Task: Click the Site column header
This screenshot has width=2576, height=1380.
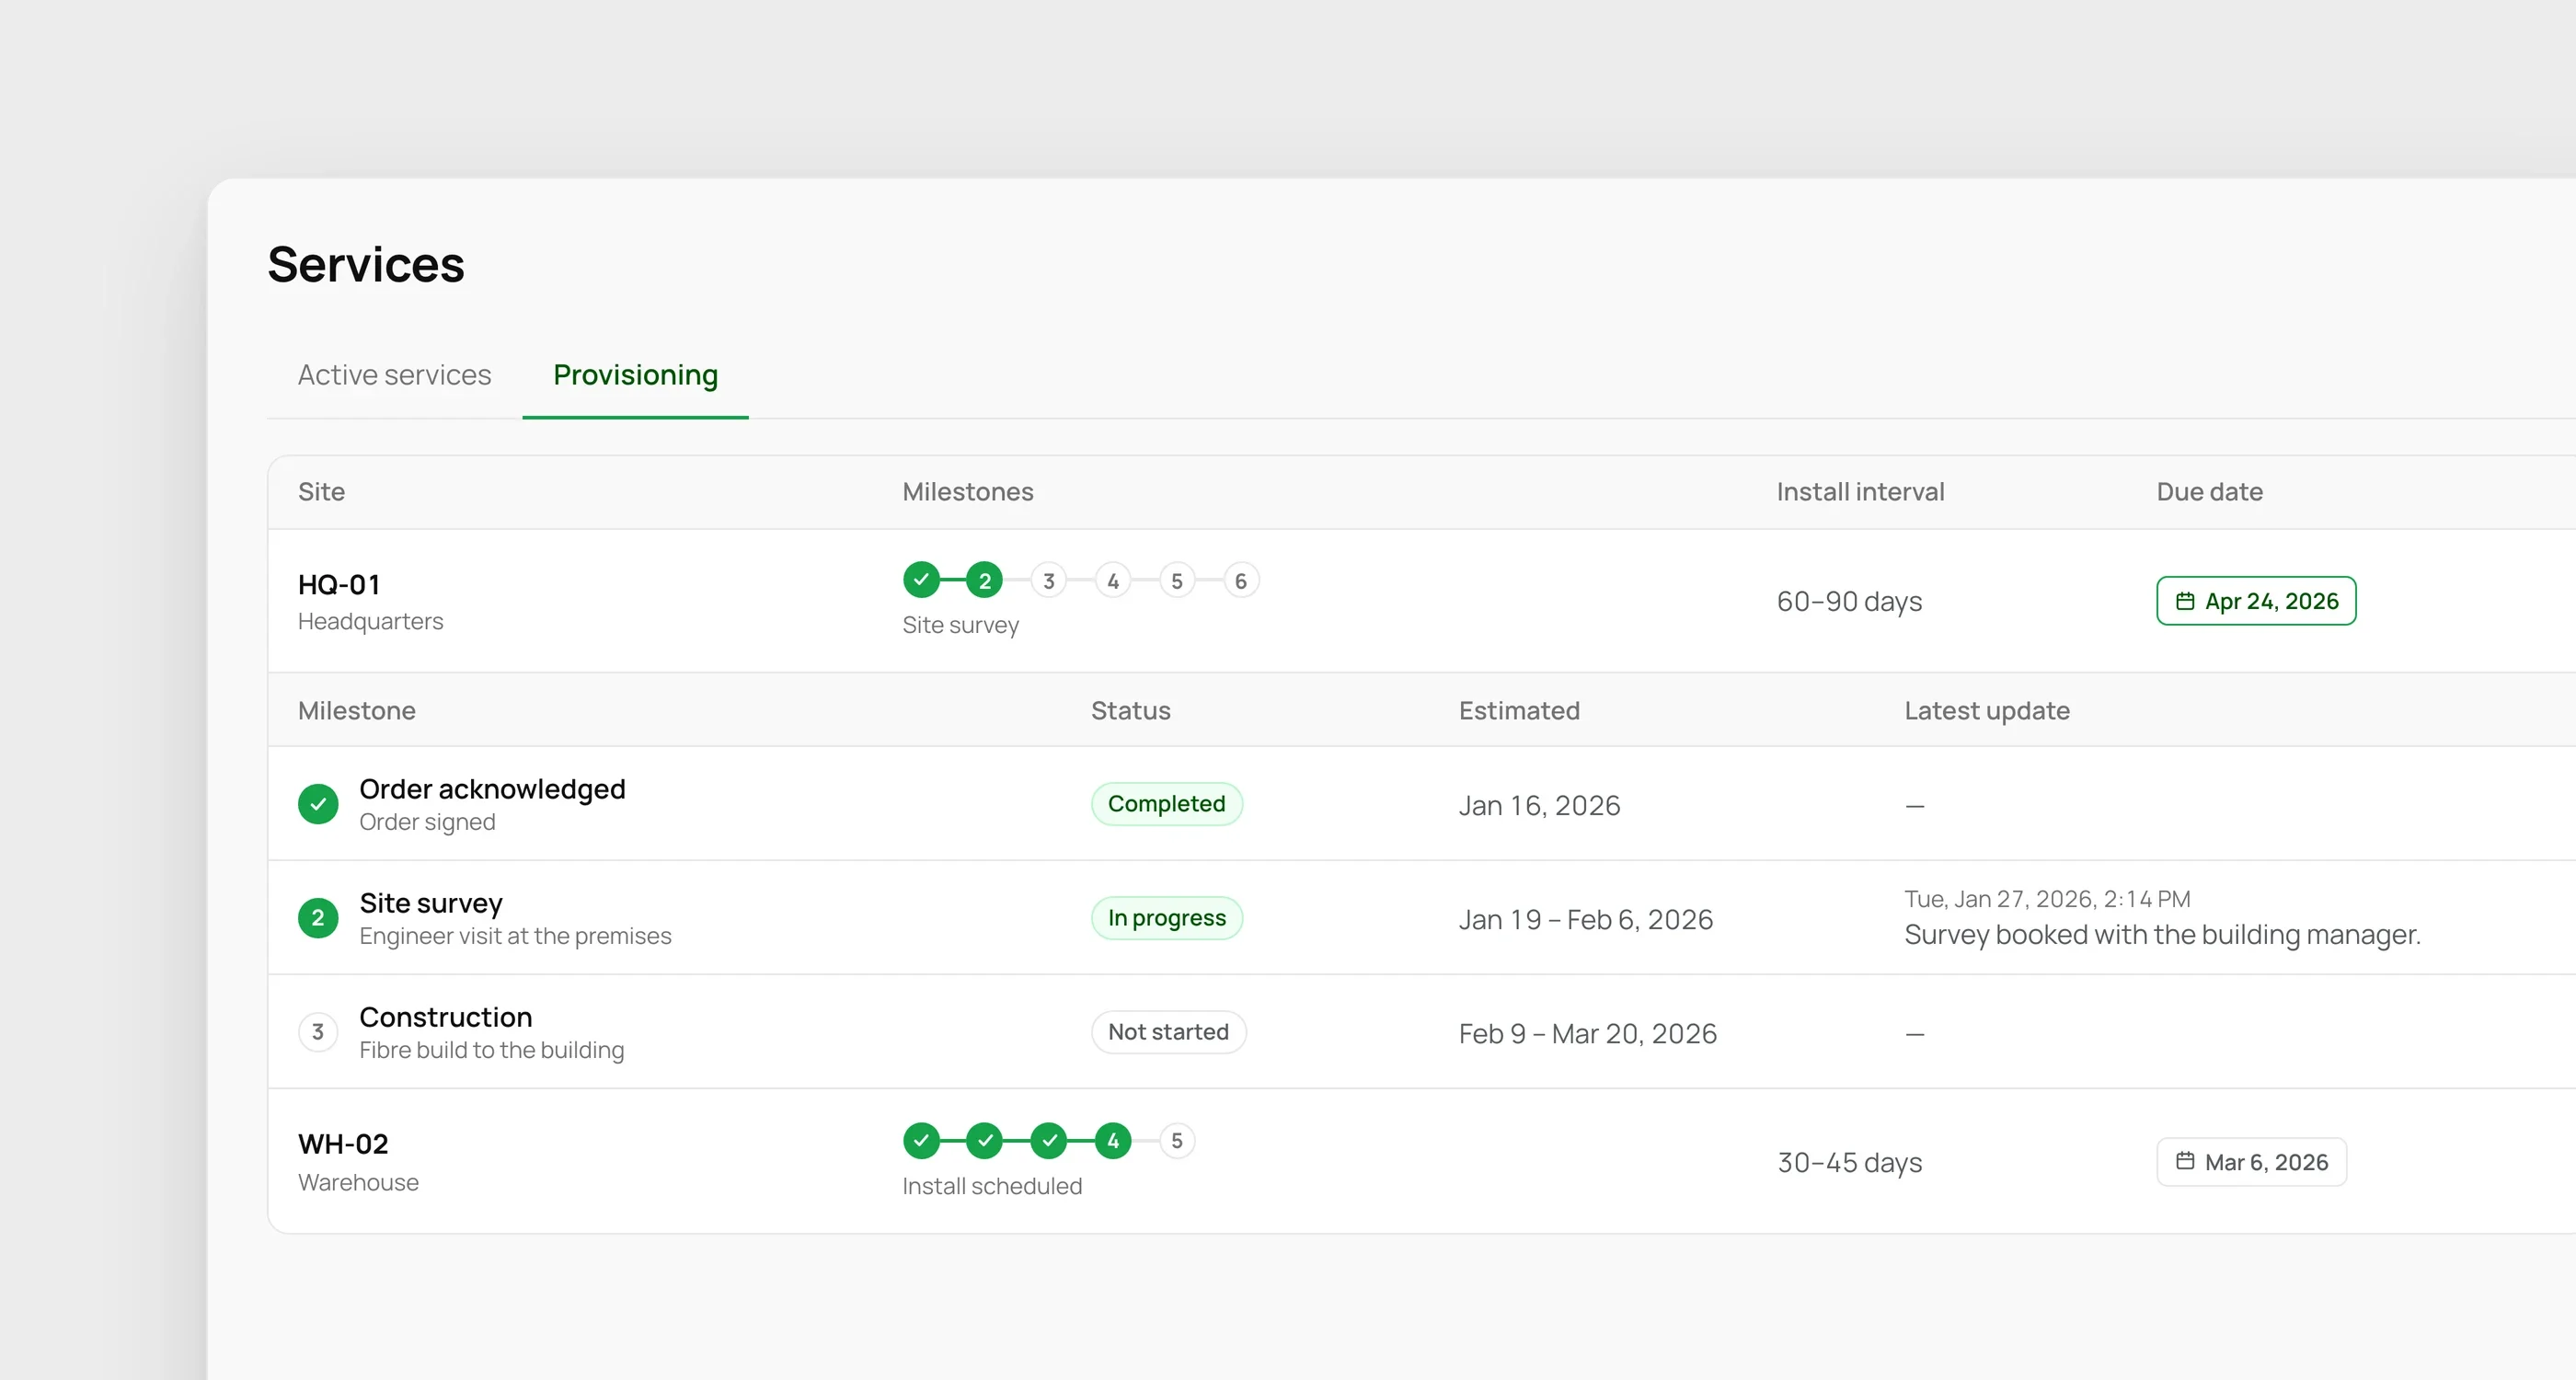Action: click(321, 492)
